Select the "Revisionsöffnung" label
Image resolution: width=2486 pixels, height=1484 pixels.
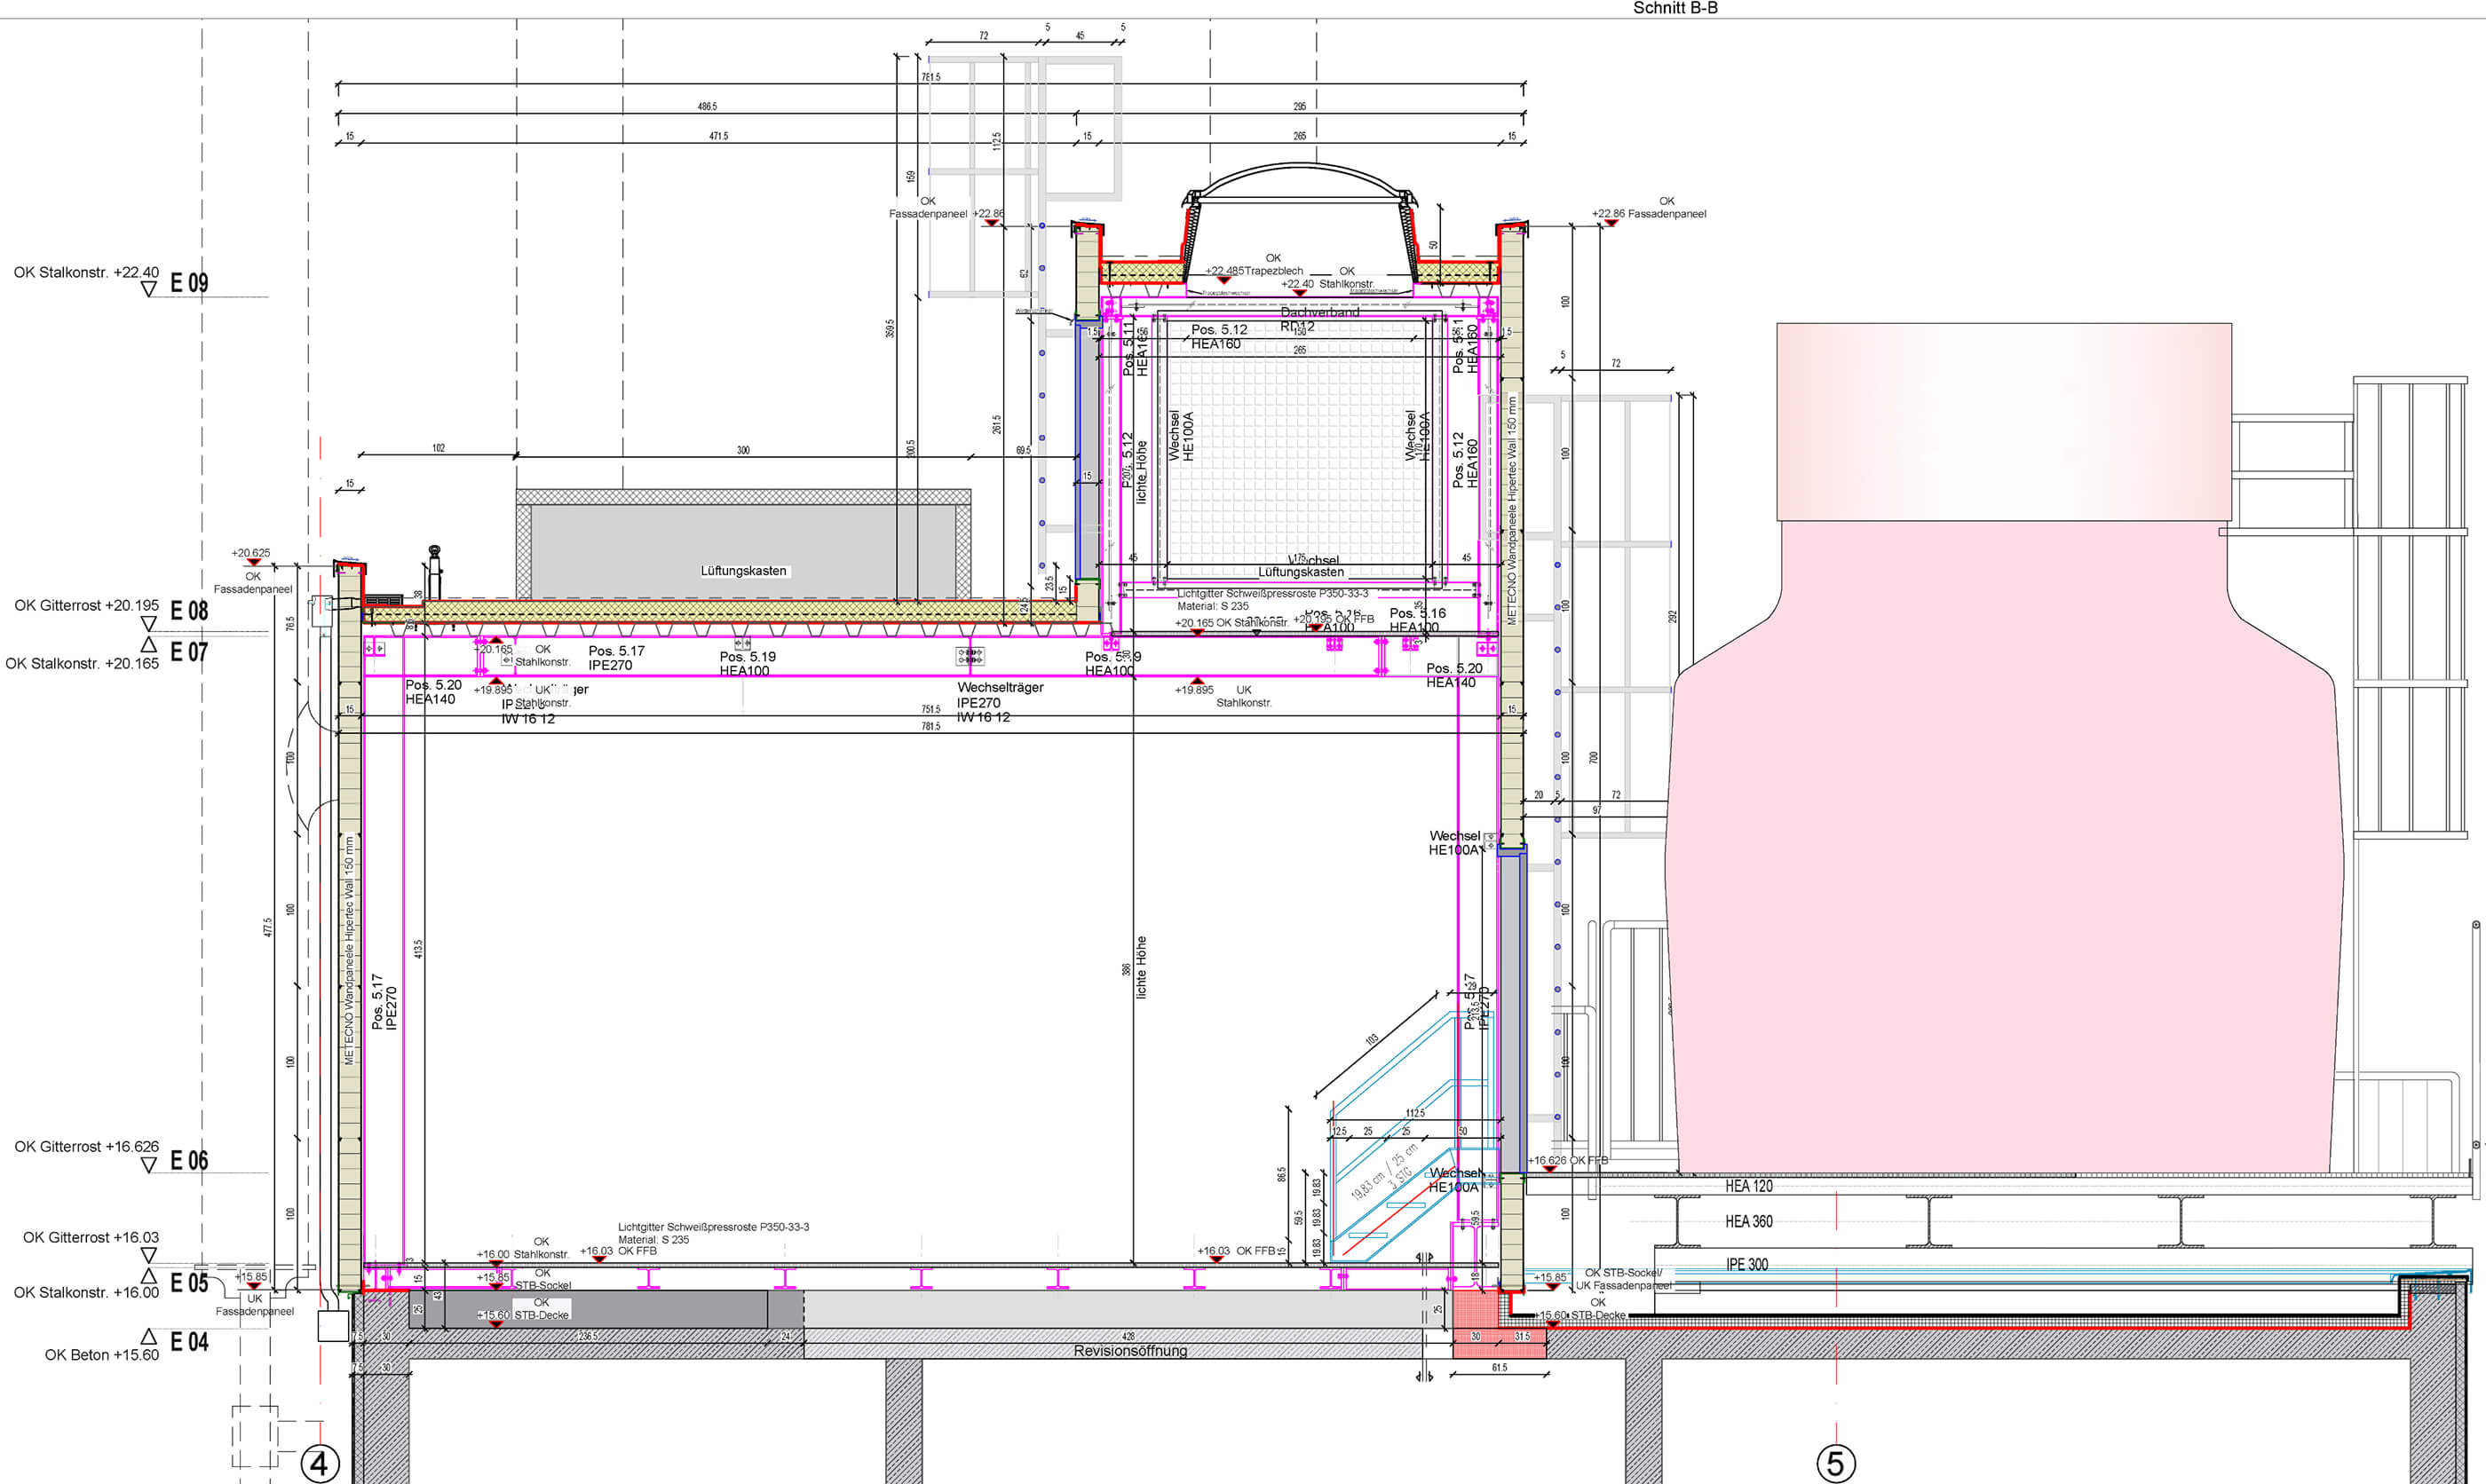(1130, 1351)
